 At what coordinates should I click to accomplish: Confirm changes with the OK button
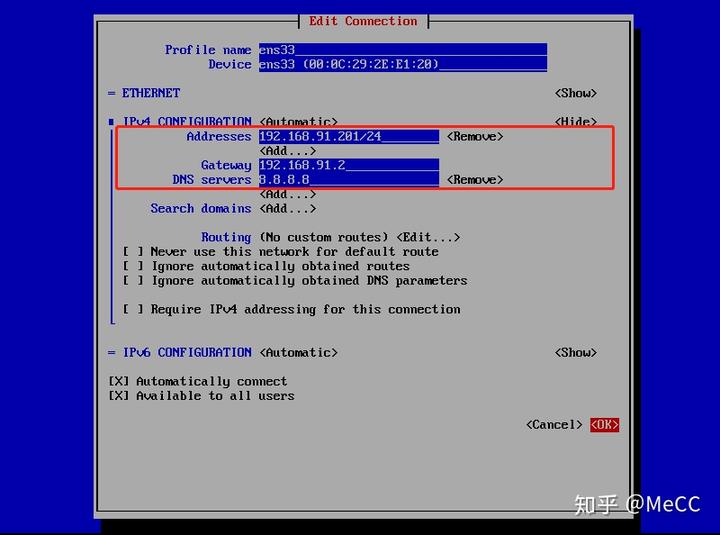[604, 424]
